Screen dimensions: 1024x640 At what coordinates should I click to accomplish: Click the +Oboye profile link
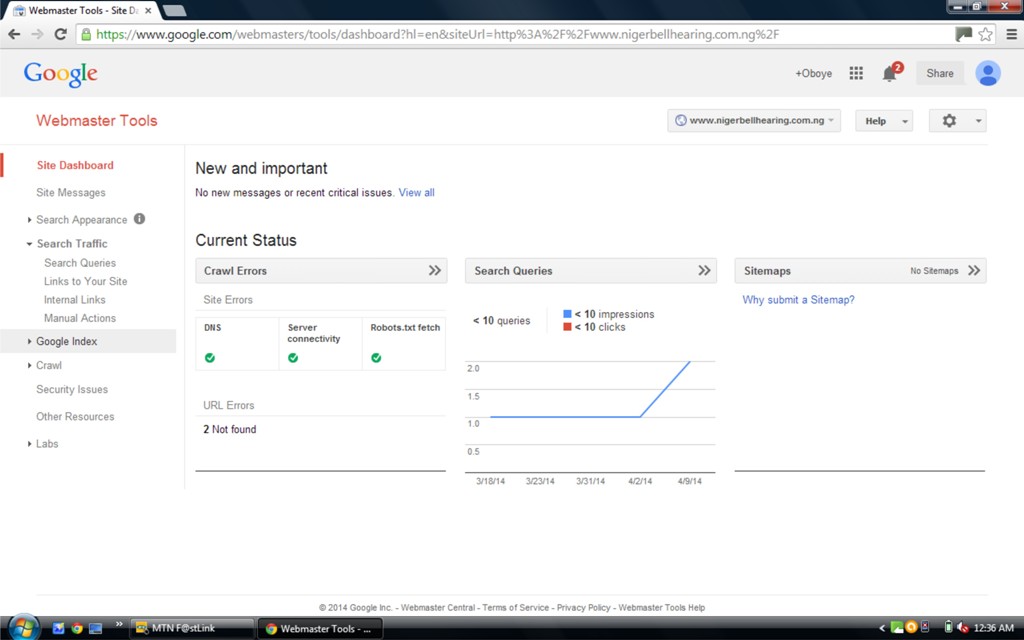pos(813,73)
